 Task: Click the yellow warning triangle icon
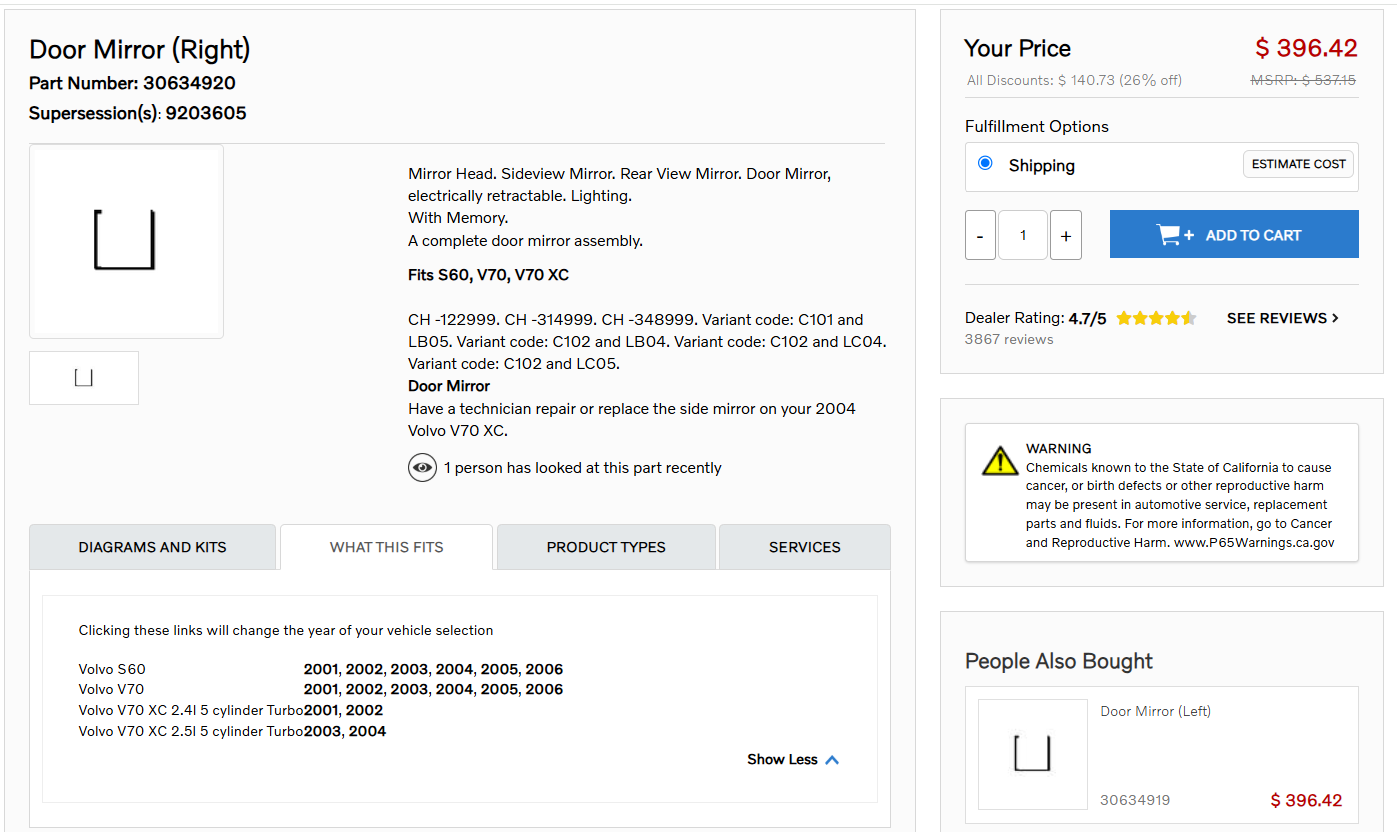click(x=999, y=461)
